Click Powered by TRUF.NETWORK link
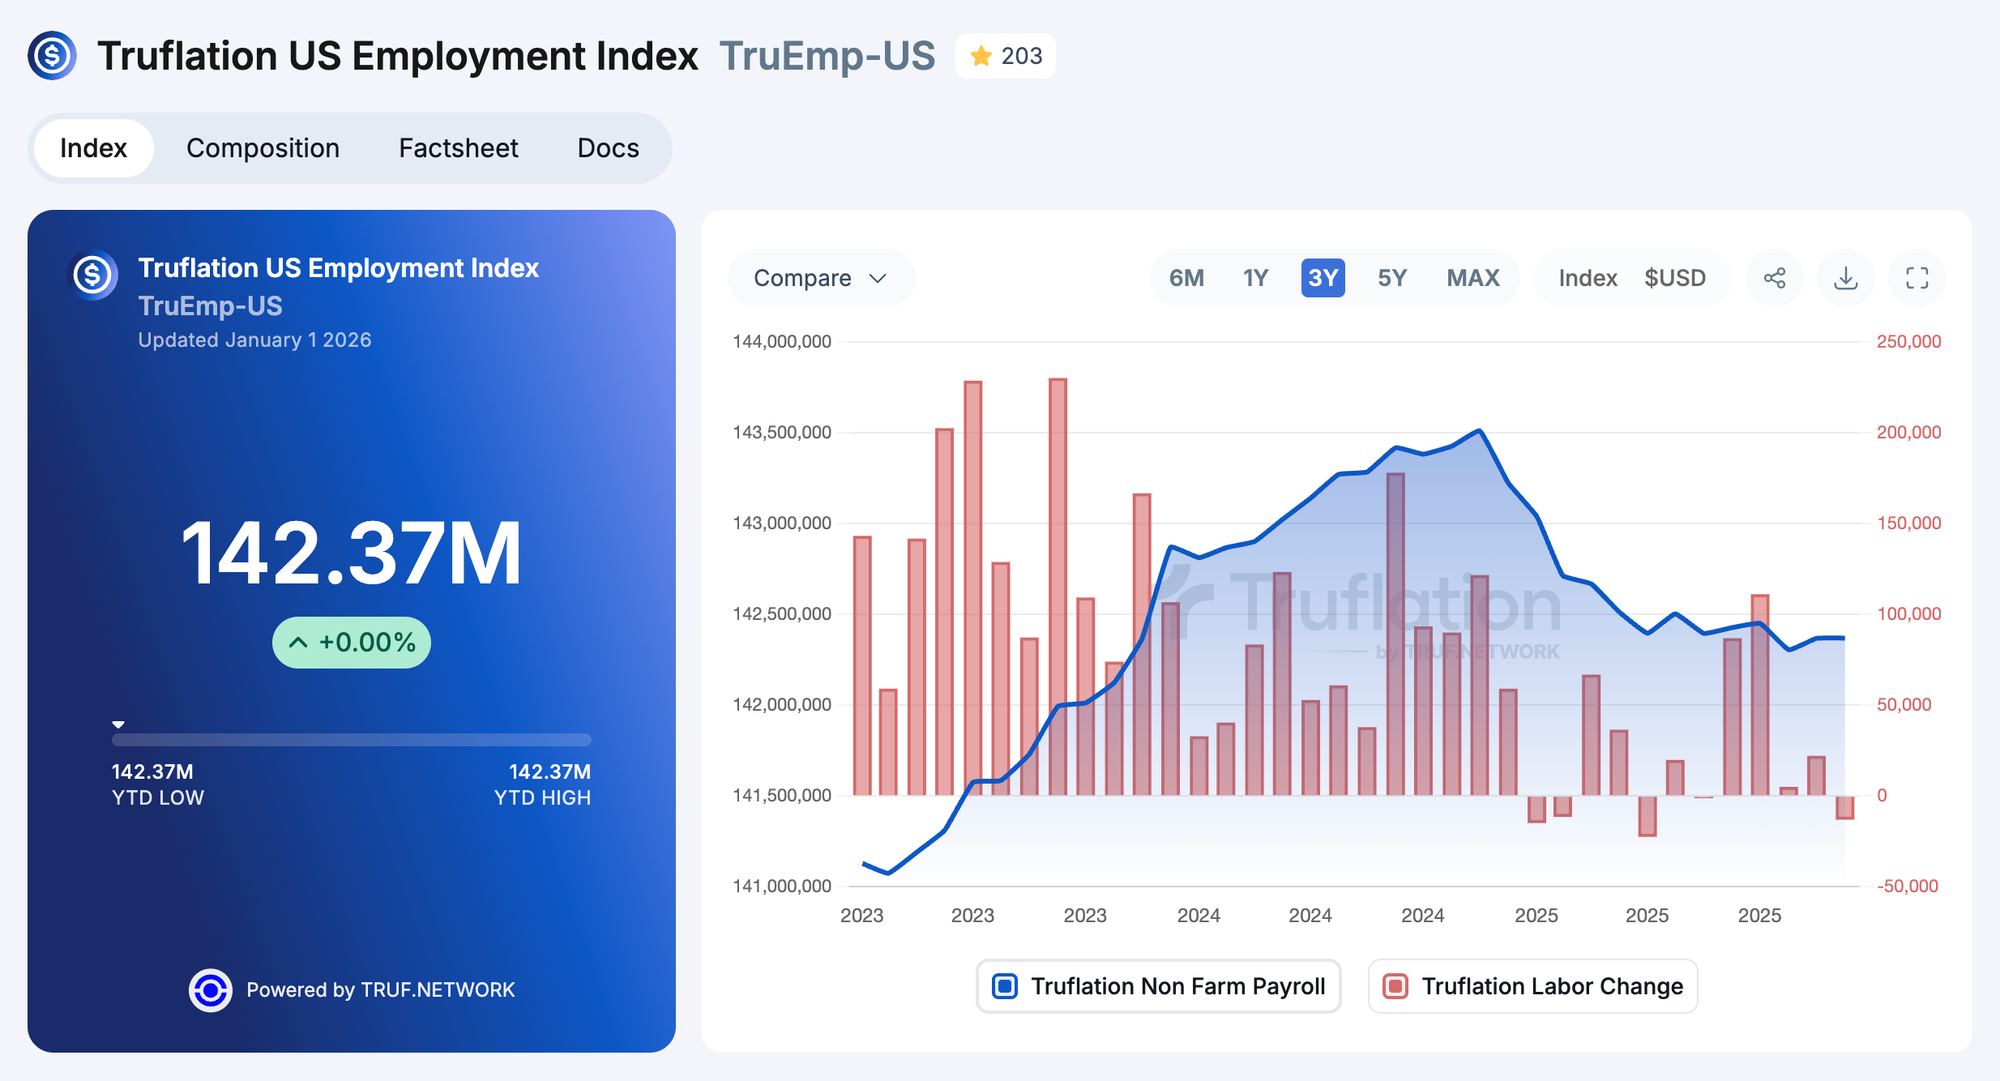Viewport: 2000px width, 1081px height. click(380, 990)
